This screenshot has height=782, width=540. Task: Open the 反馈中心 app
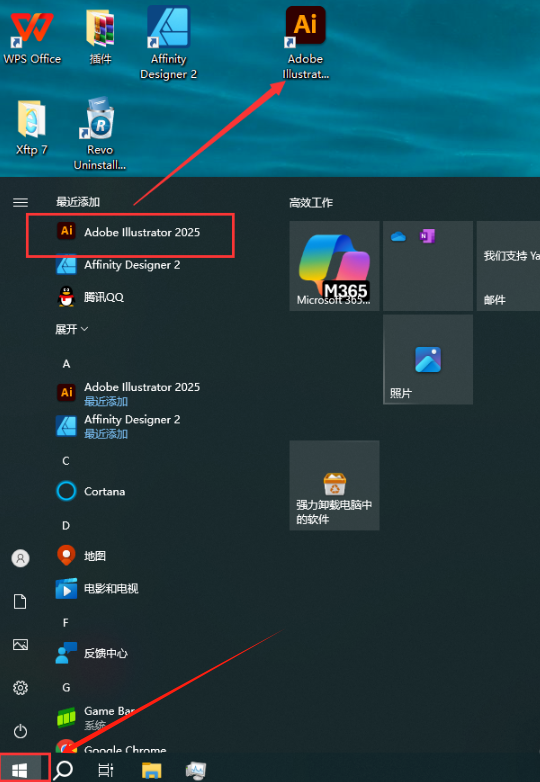tap(92, 653)
